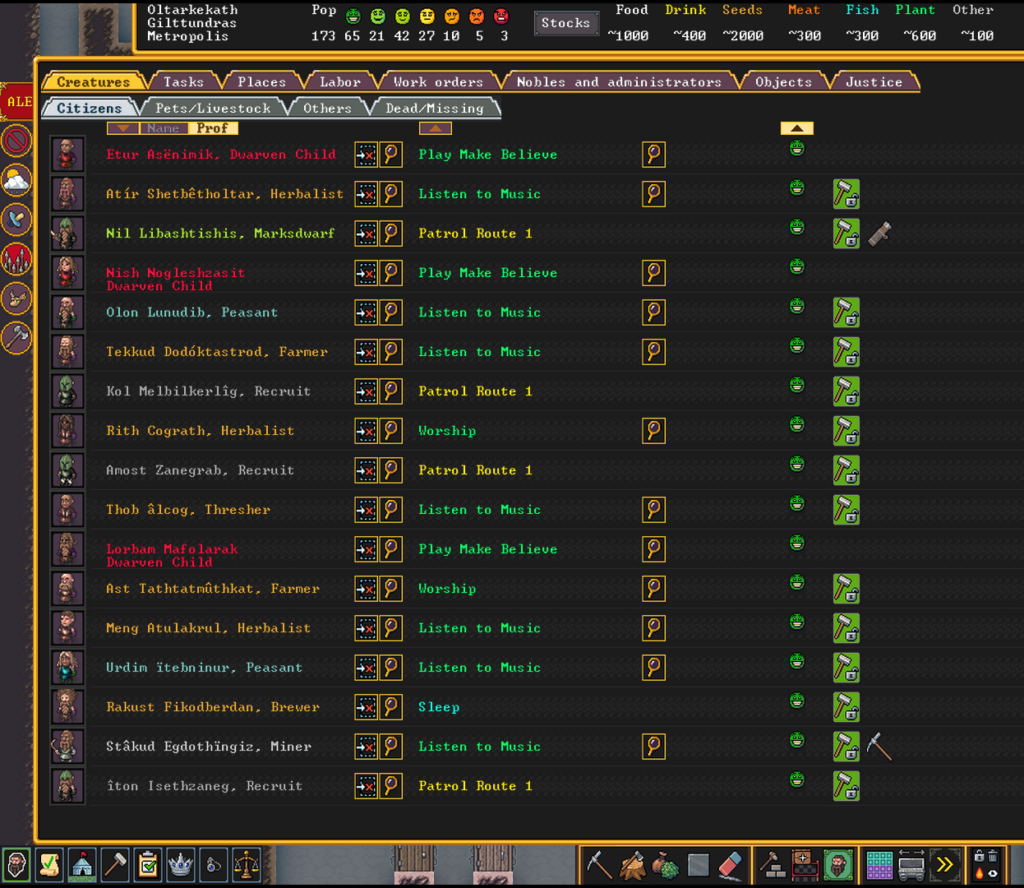1024x888 pixels.
Task: Click the red no-entry alert icon
Action: (16, 140)
